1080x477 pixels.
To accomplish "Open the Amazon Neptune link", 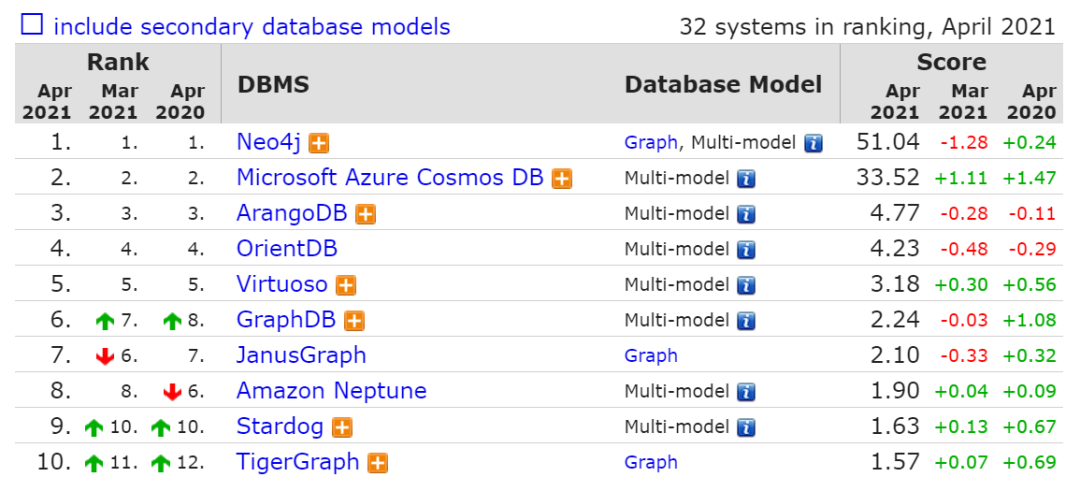I will (331, 391).
